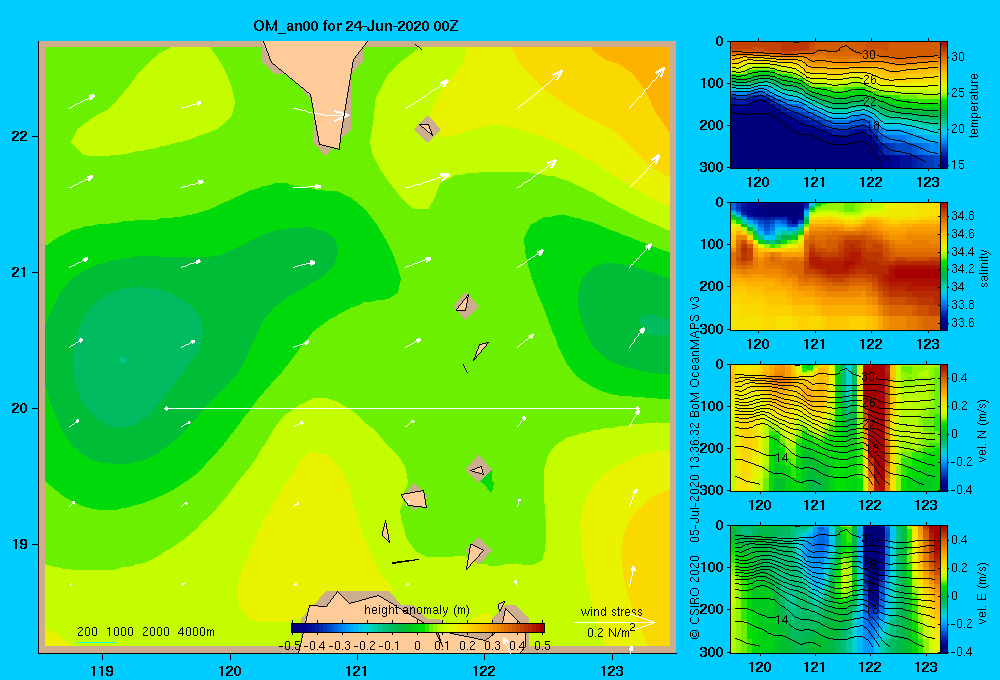Click the 33.6 tick on the salinity colorbar
This screenshot has height=680, width=1000.
tap(963, 323)
